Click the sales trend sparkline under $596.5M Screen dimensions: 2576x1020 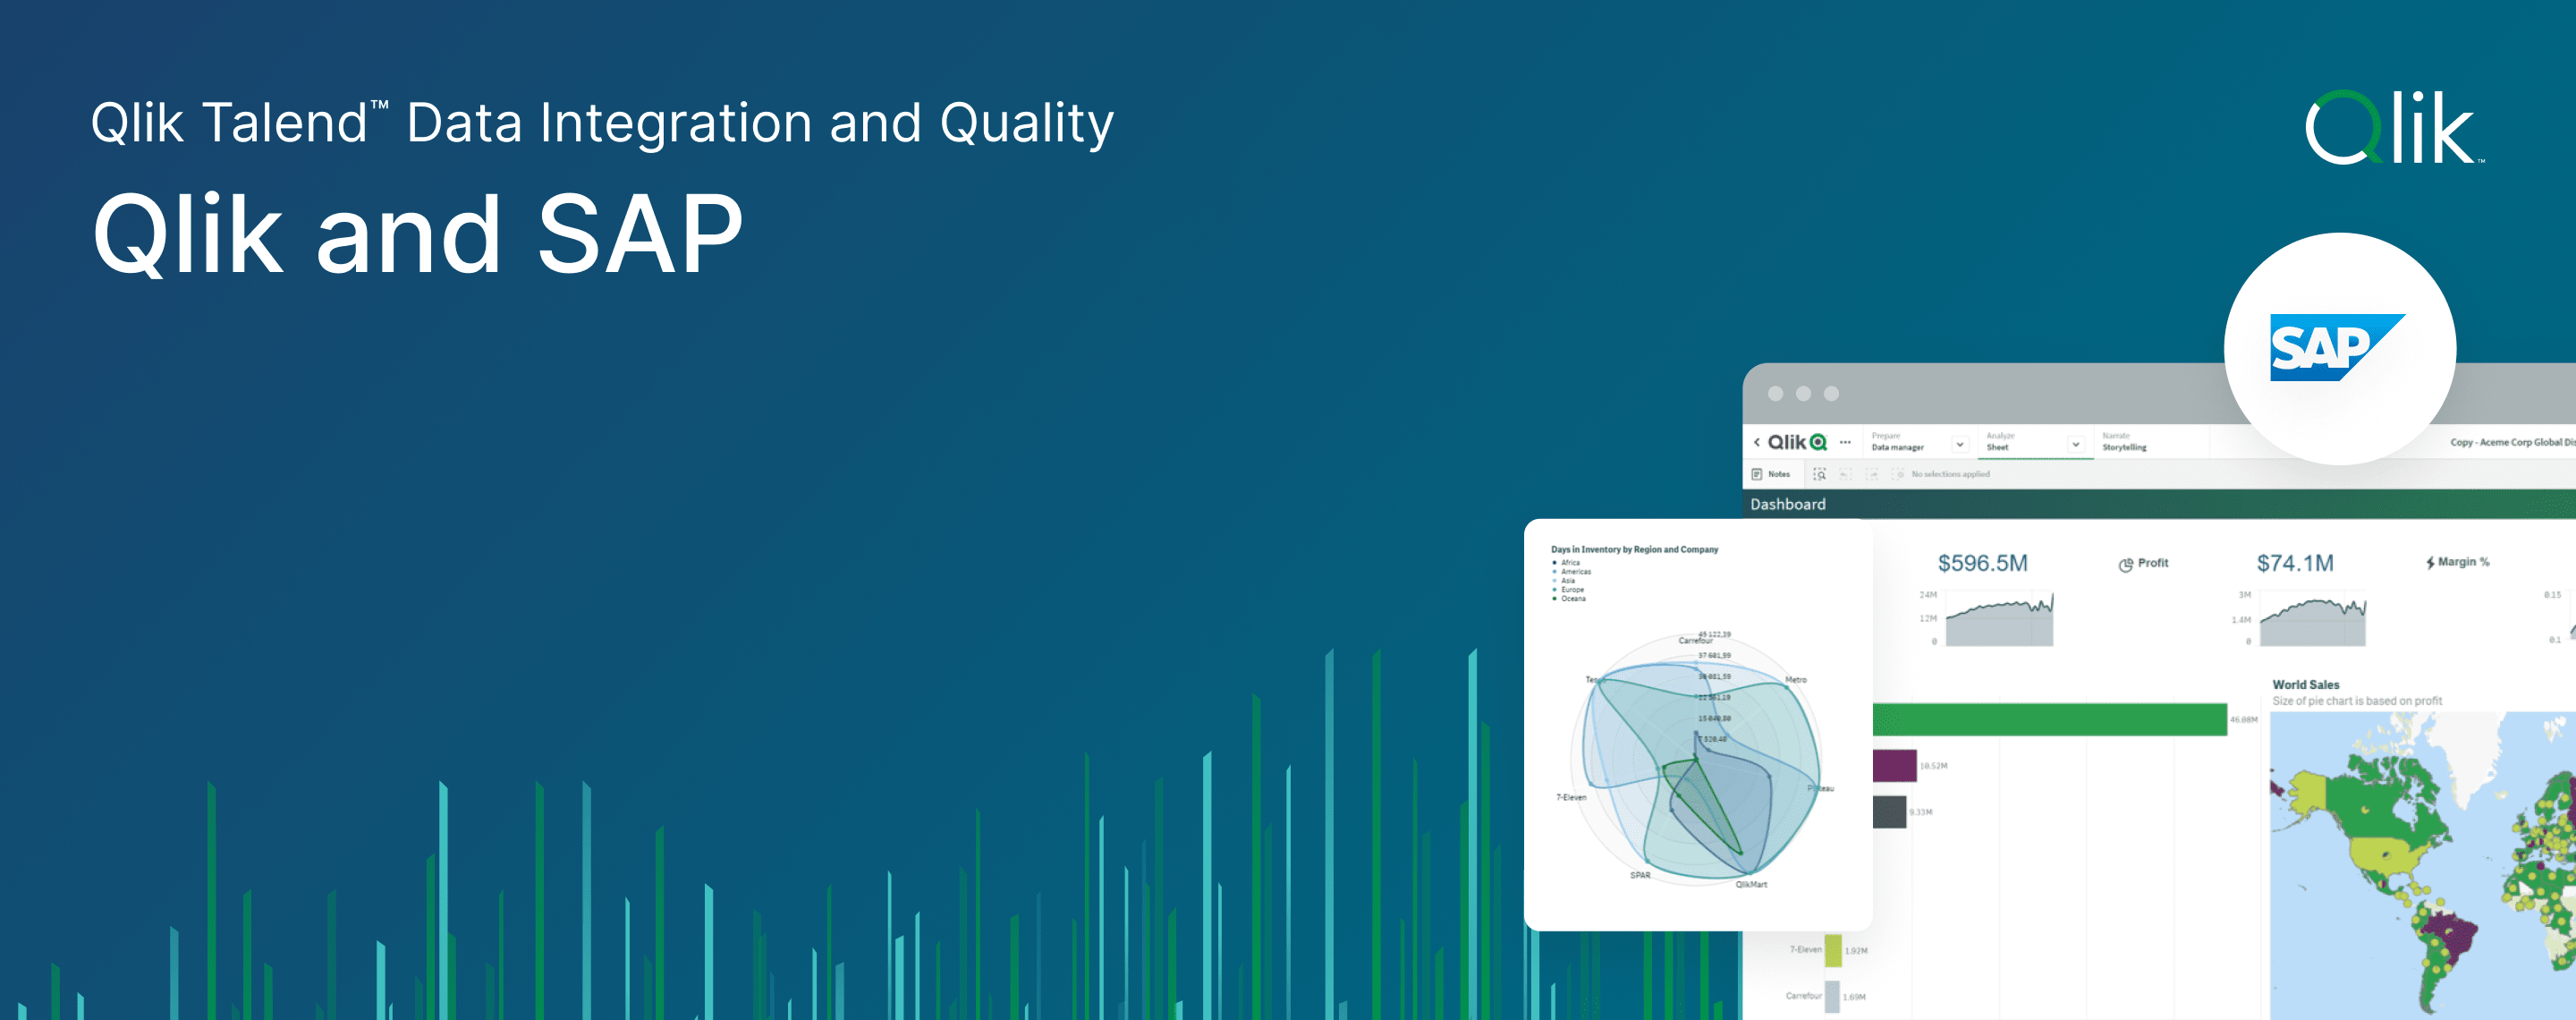pos(1999,620)
